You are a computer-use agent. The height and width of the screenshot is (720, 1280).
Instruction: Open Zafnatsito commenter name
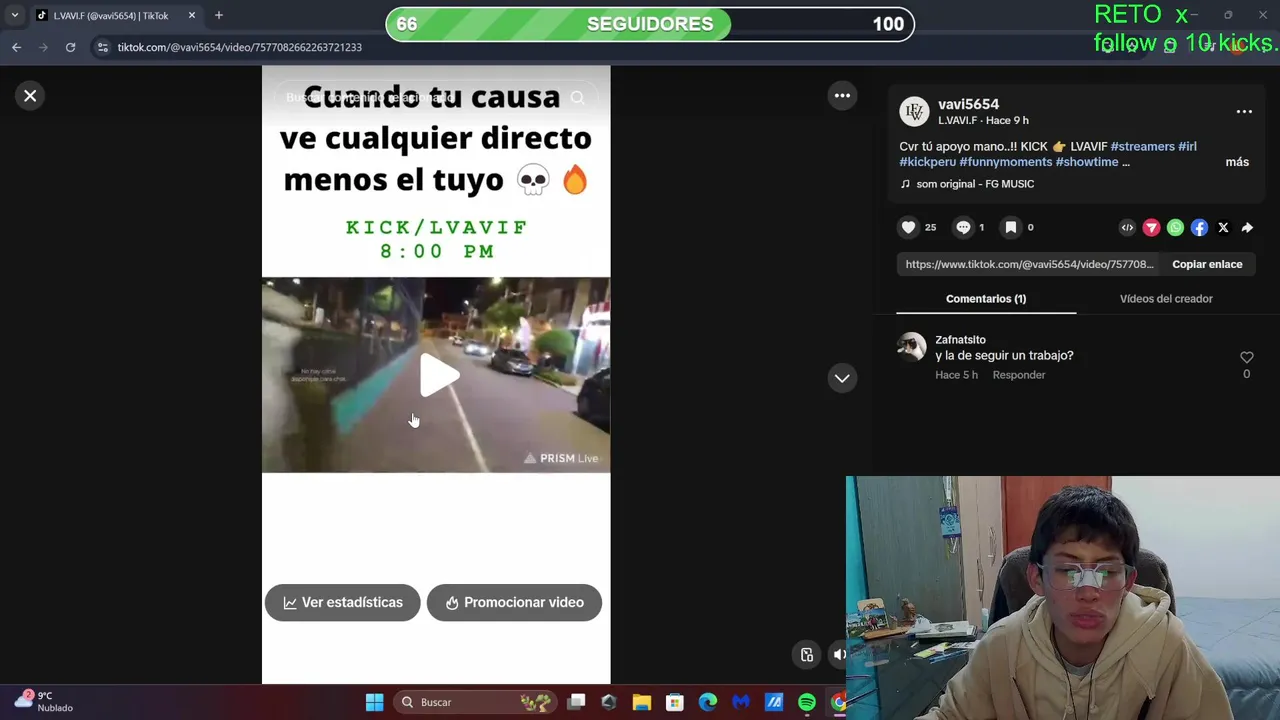[x=960, y=340]
